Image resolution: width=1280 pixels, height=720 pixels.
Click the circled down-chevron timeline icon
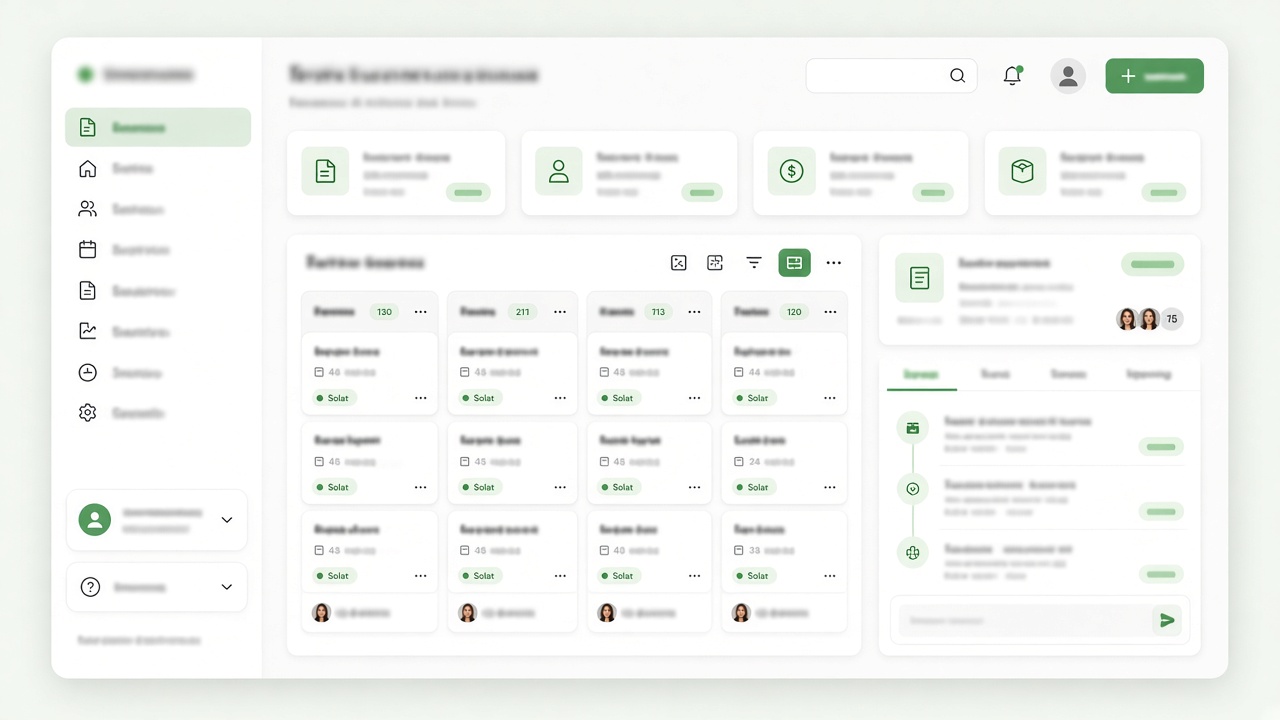pyautogui.click(x=912, y=489)
